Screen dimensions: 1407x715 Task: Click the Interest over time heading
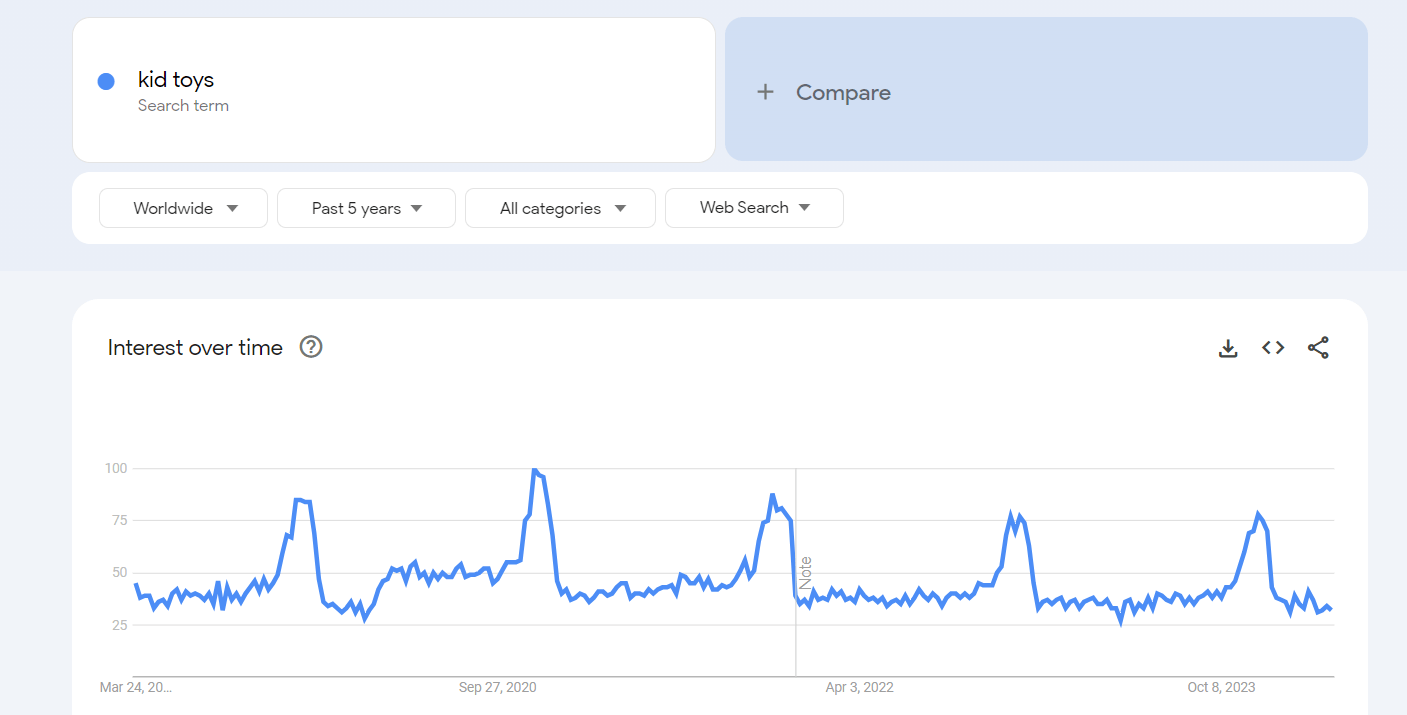195,347
